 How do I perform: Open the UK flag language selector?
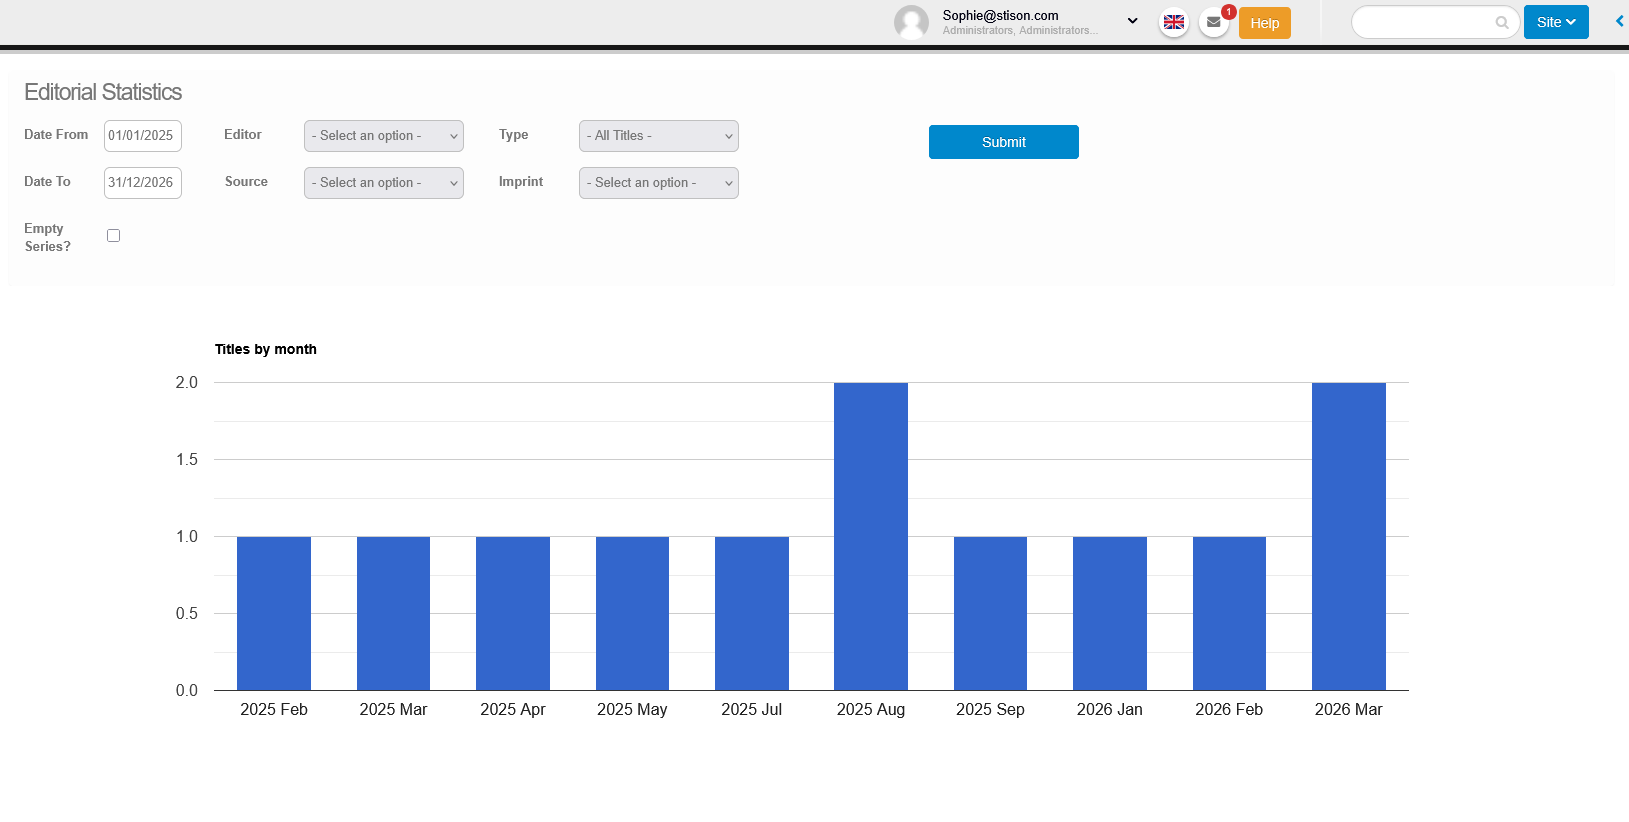[x=1173, y=22]
